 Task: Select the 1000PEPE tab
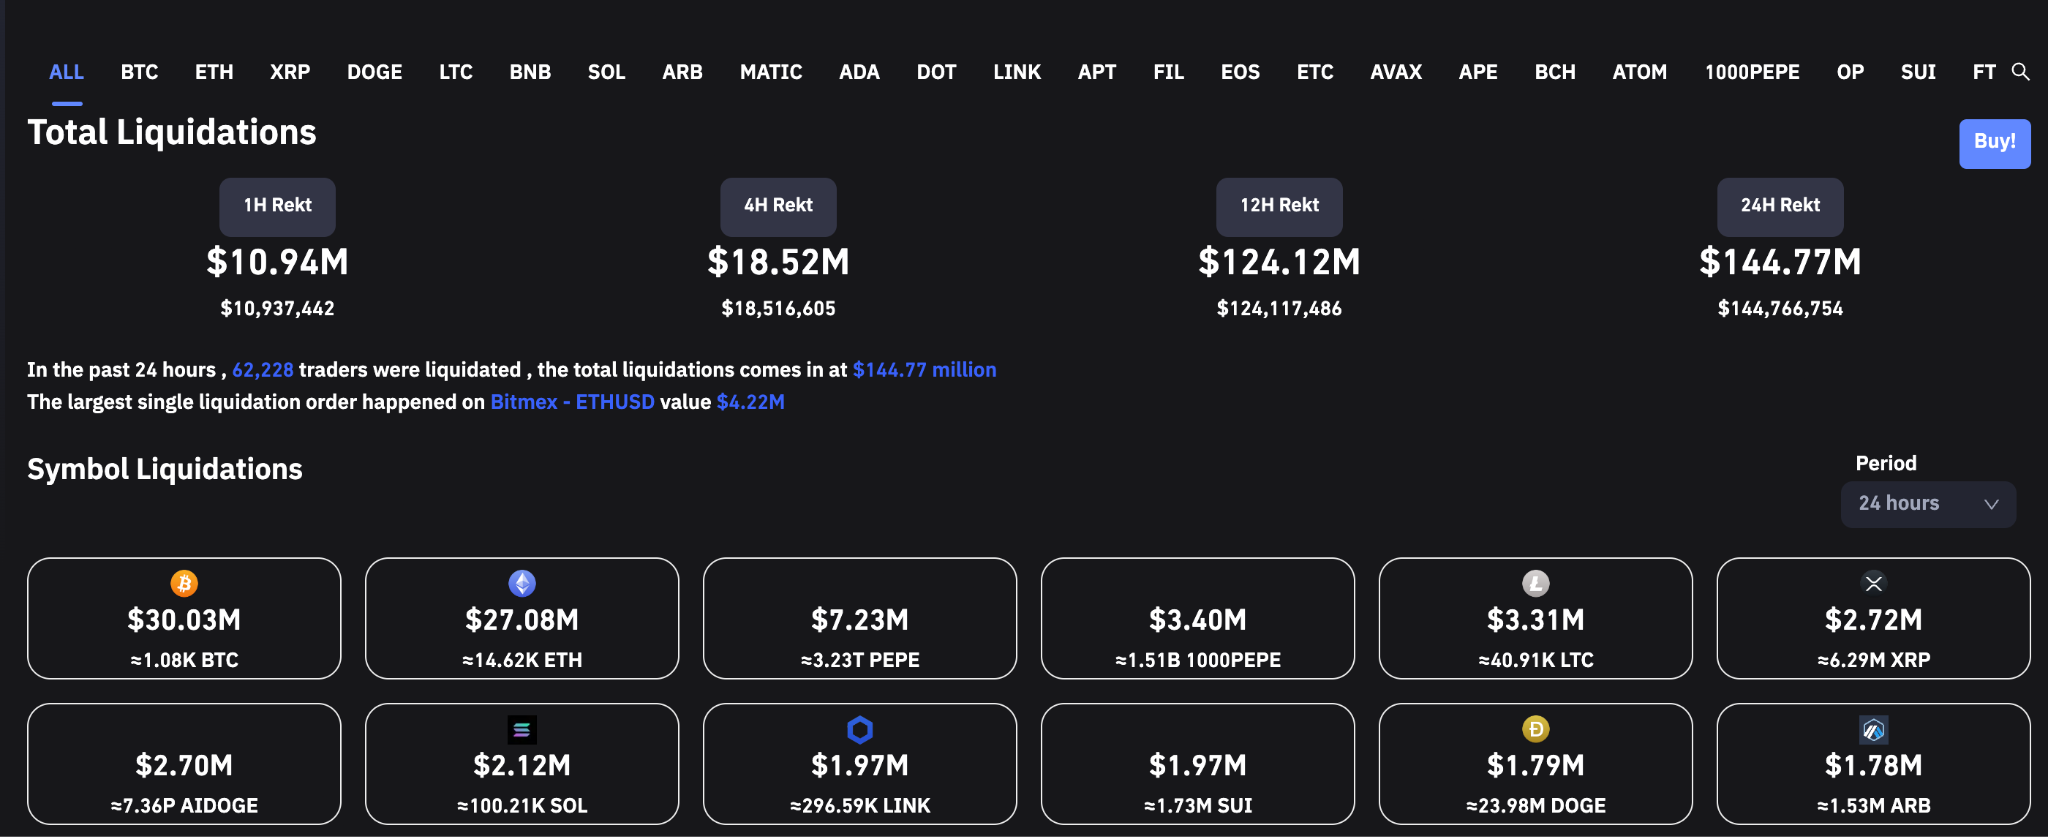click(x=1752, y=72)
